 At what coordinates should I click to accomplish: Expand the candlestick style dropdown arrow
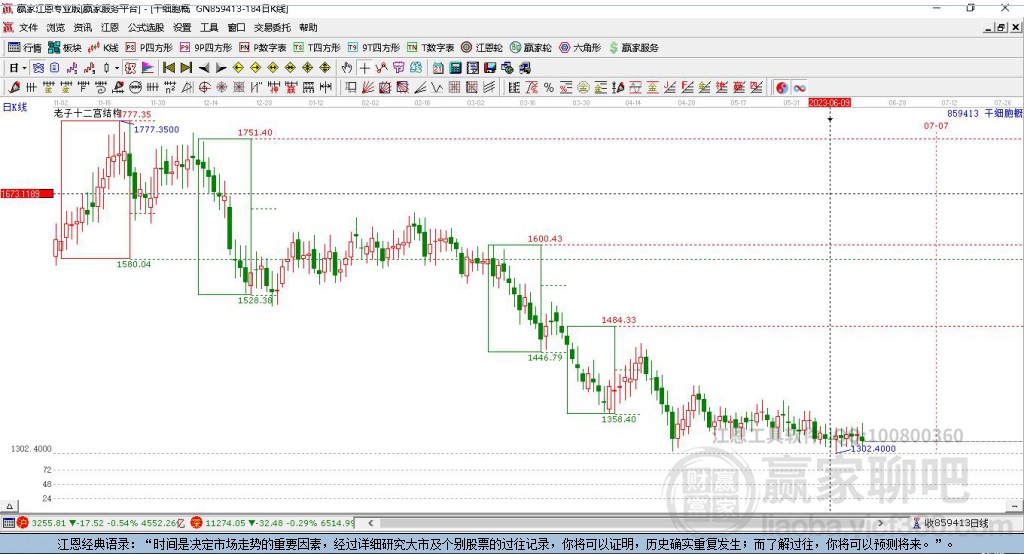click(x=117, y=67)
